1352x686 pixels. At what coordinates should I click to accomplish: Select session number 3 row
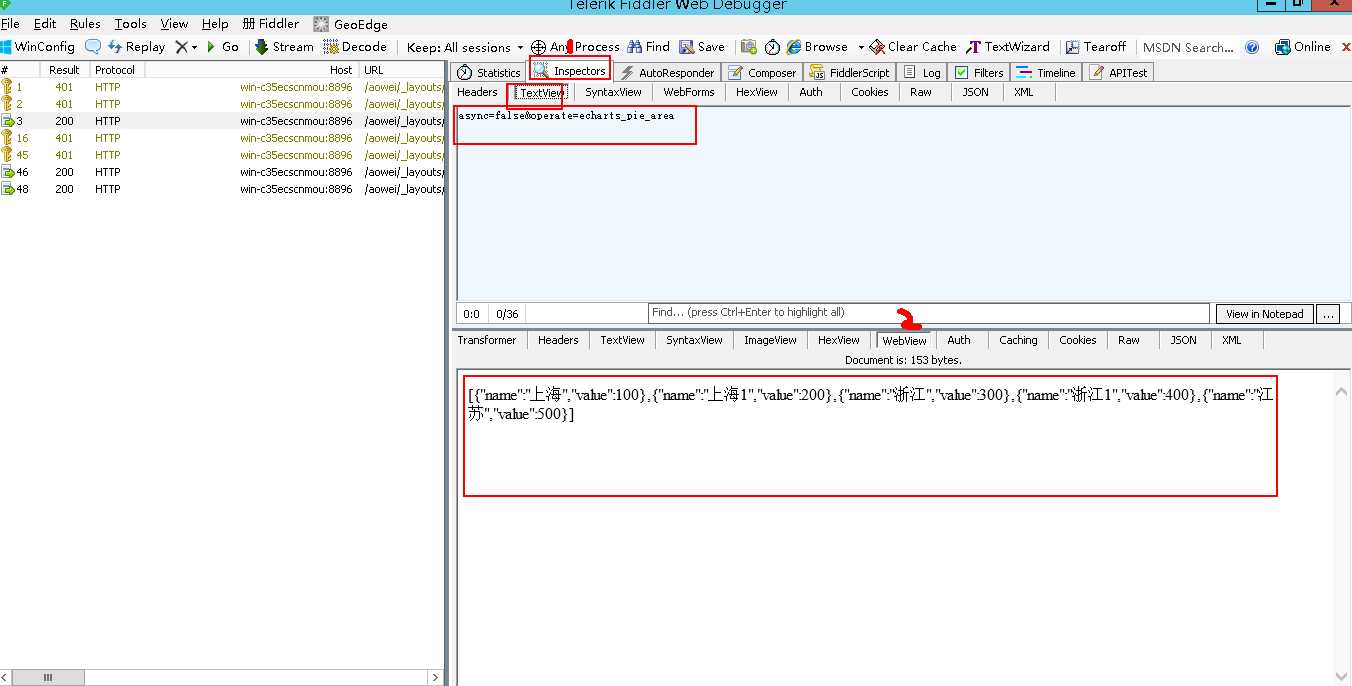(x=222, y=121)
